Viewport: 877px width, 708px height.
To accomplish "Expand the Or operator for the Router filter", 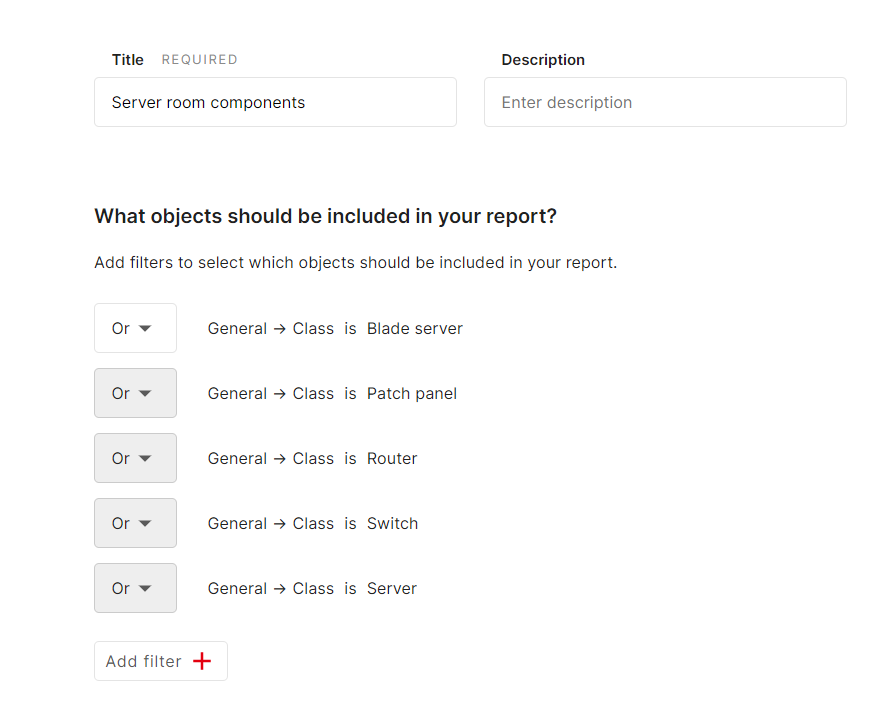I will pyautogui.click(x=135, y=458).
